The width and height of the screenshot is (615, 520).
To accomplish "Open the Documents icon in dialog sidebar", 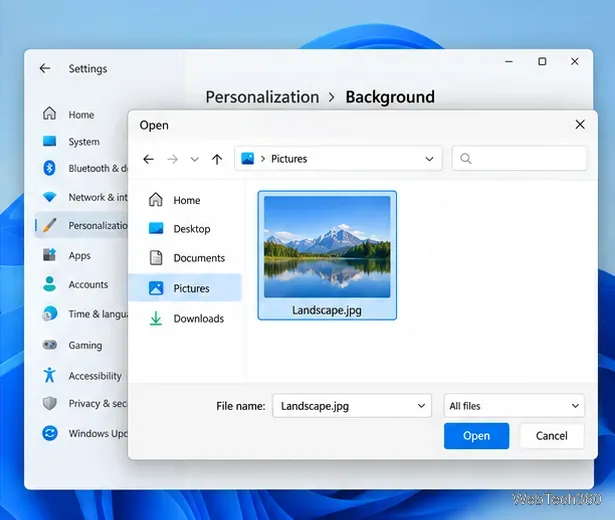I will tap(156, 258).
